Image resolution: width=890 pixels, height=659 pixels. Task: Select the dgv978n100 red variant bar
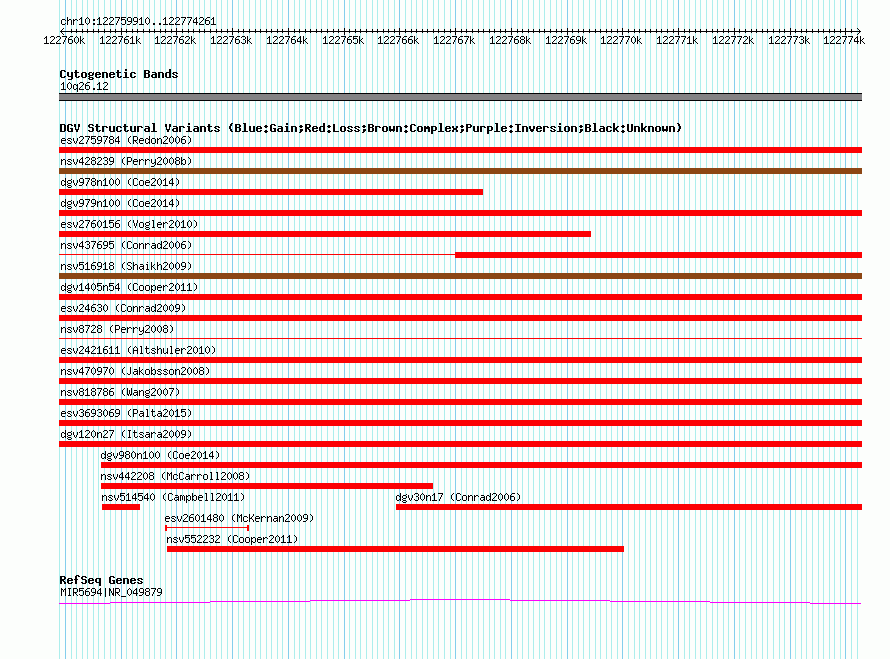pos(271,192)
